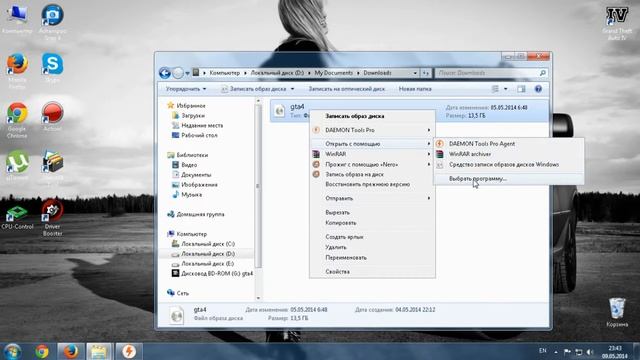Open the Grand Theft Auto IV desktop shortcut

[x=617, y=22]
